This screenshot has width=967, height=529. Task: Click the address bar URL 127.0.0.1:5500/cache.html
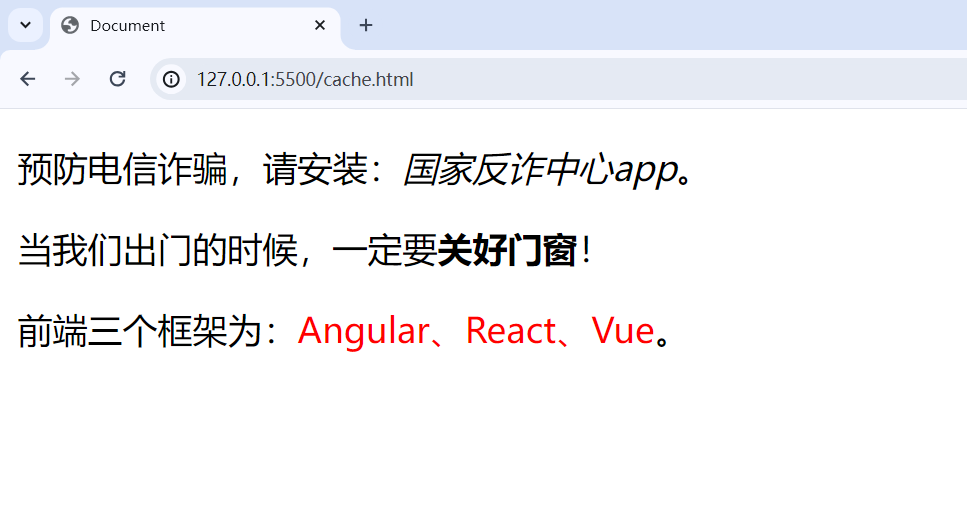305,80
